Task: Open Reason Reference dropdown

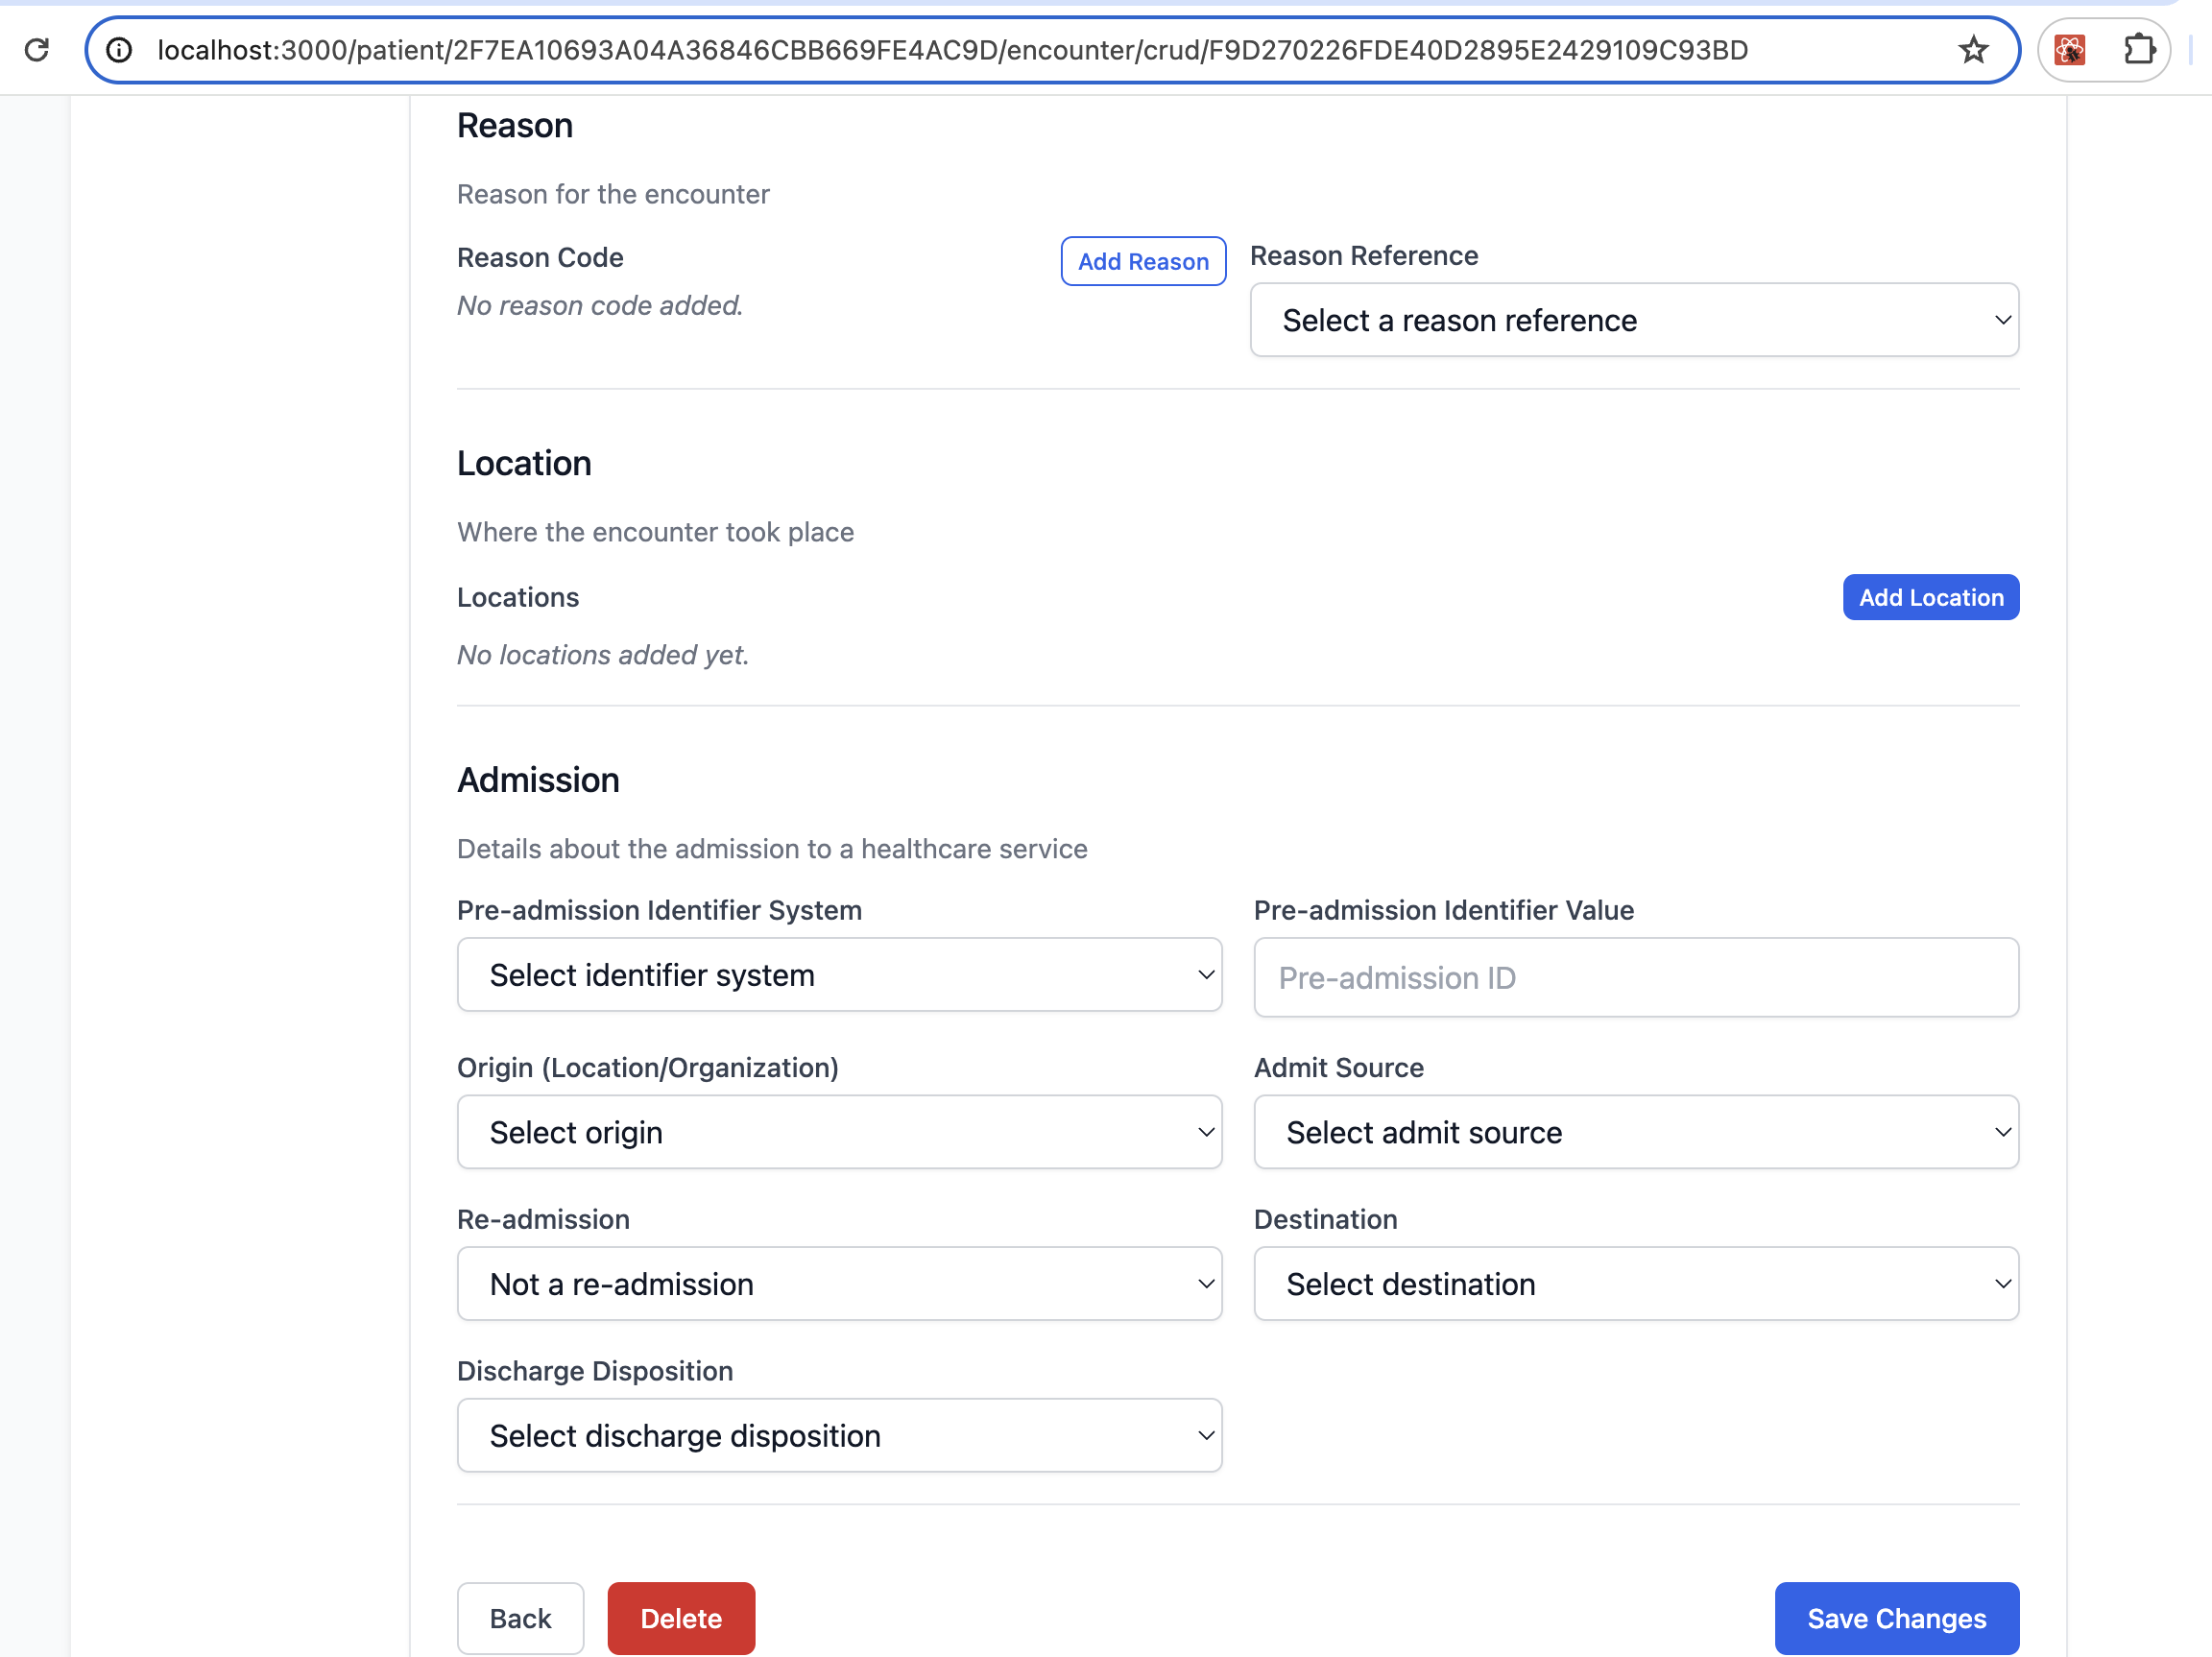Action: 1634,320
